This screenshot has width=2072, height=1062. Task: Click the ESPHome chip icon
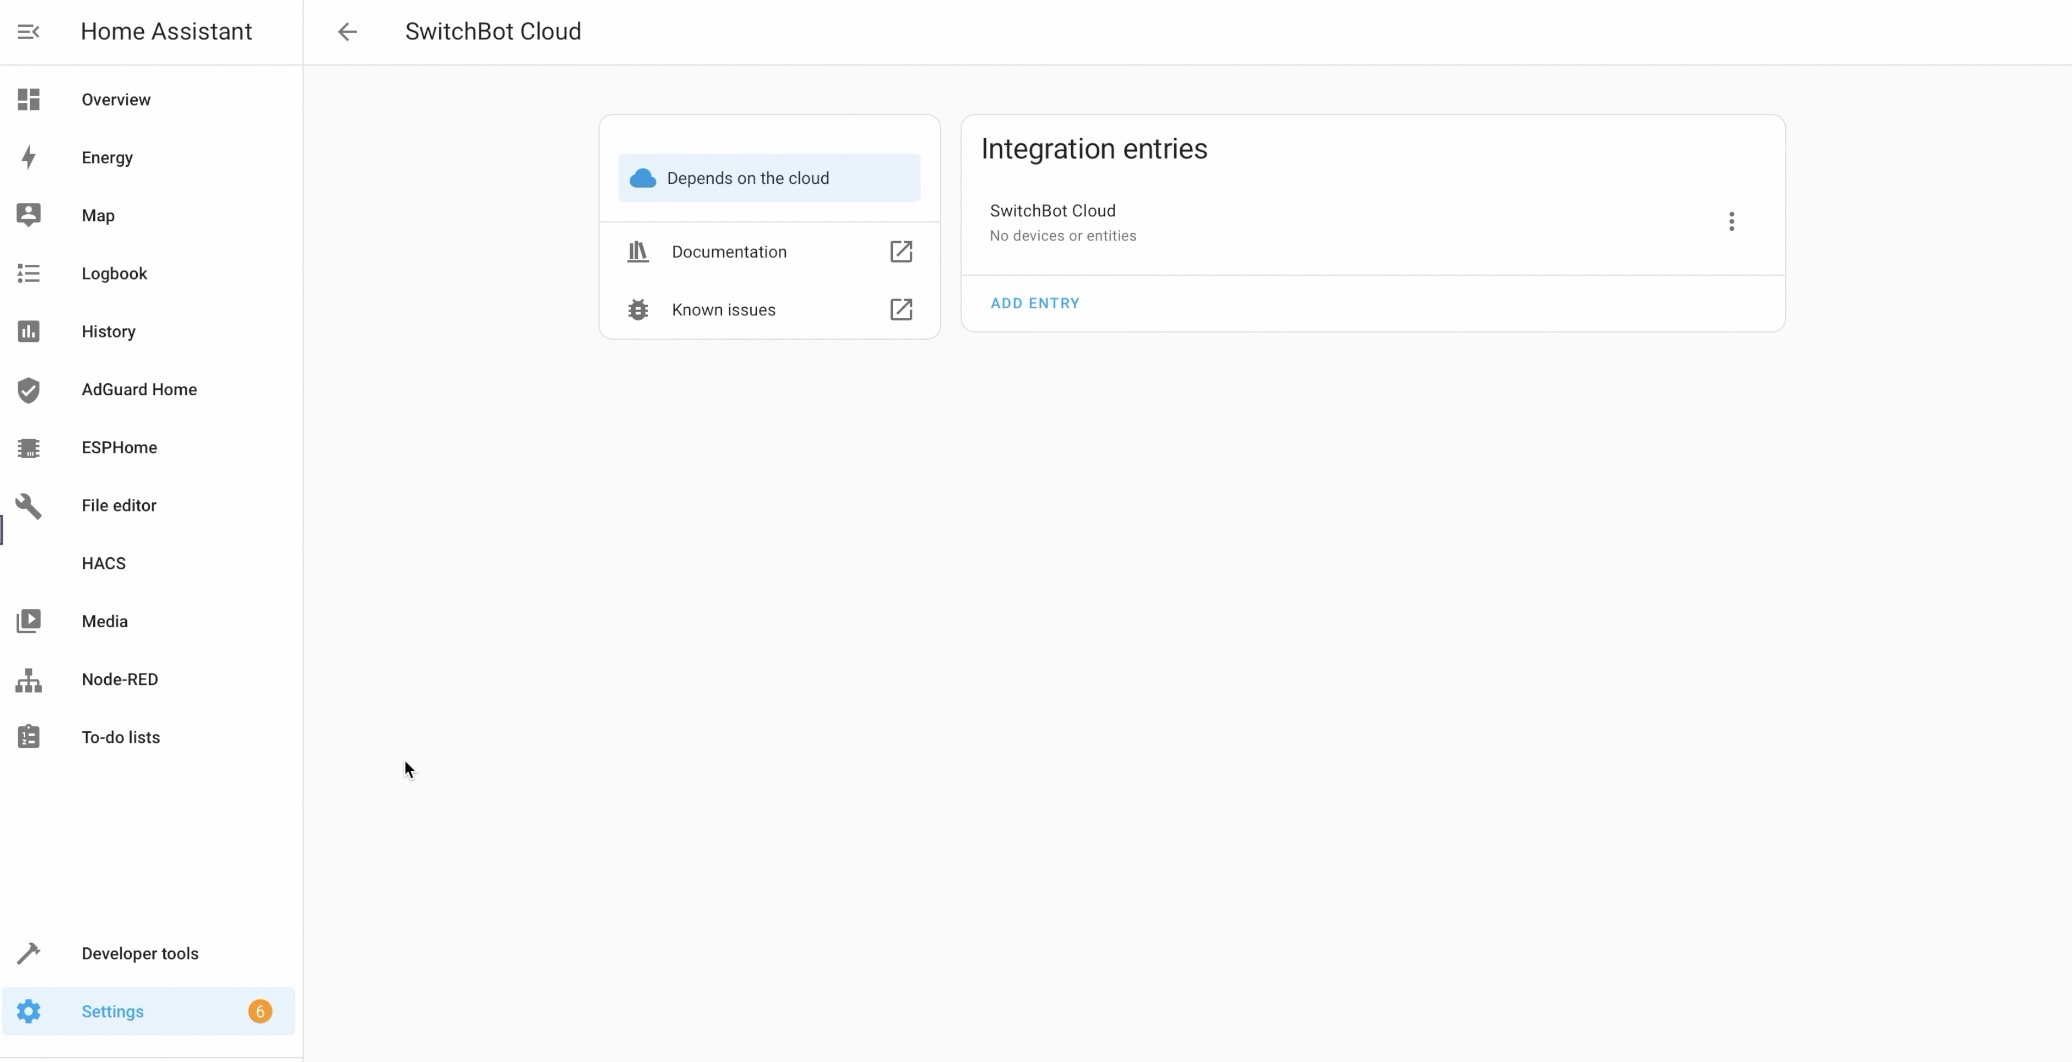29,448
